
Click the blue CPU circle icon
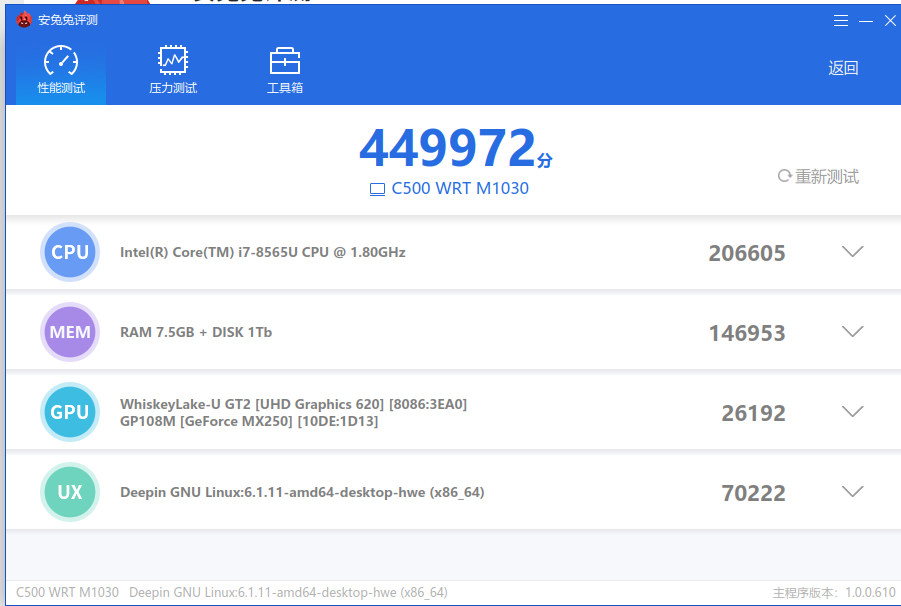70,252
